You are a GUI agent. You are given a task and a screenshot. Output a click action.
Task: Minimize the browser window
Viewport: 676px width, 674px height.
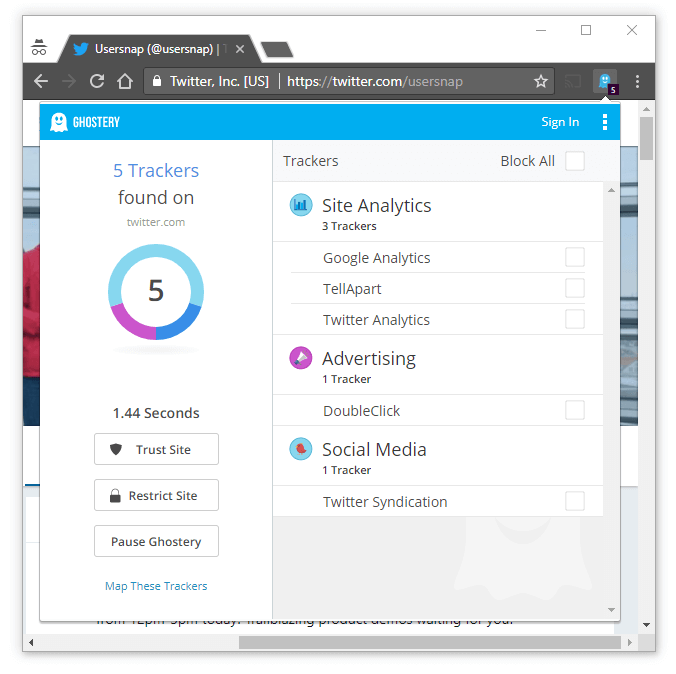[x=541, y=30]
